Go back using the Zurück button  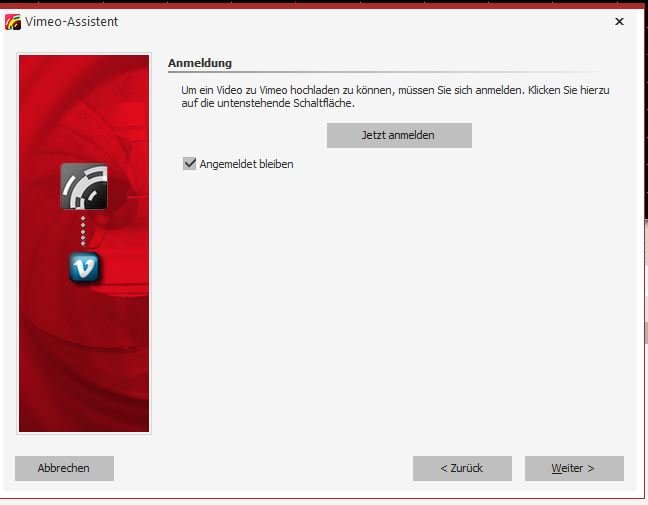(x=462, y=468)
